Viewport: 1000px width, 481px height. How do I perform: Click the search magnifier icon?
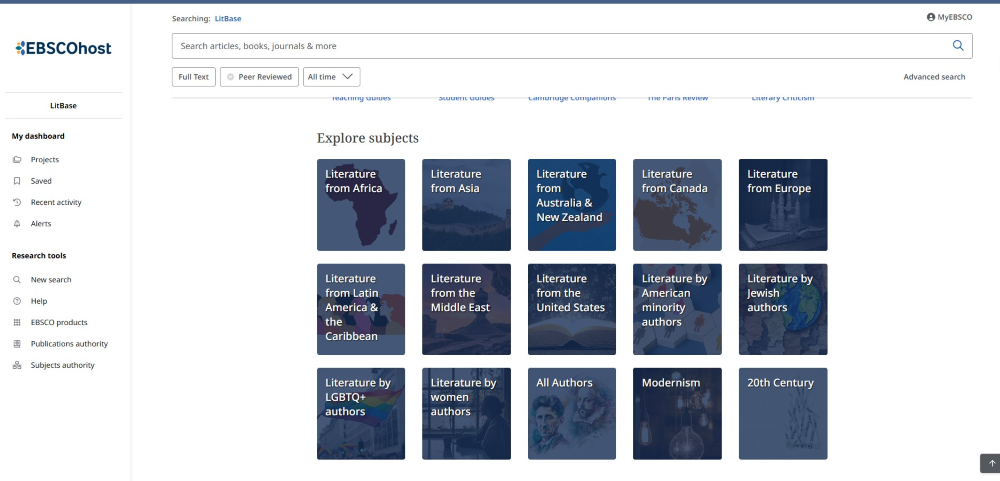[x=957, y=45]
